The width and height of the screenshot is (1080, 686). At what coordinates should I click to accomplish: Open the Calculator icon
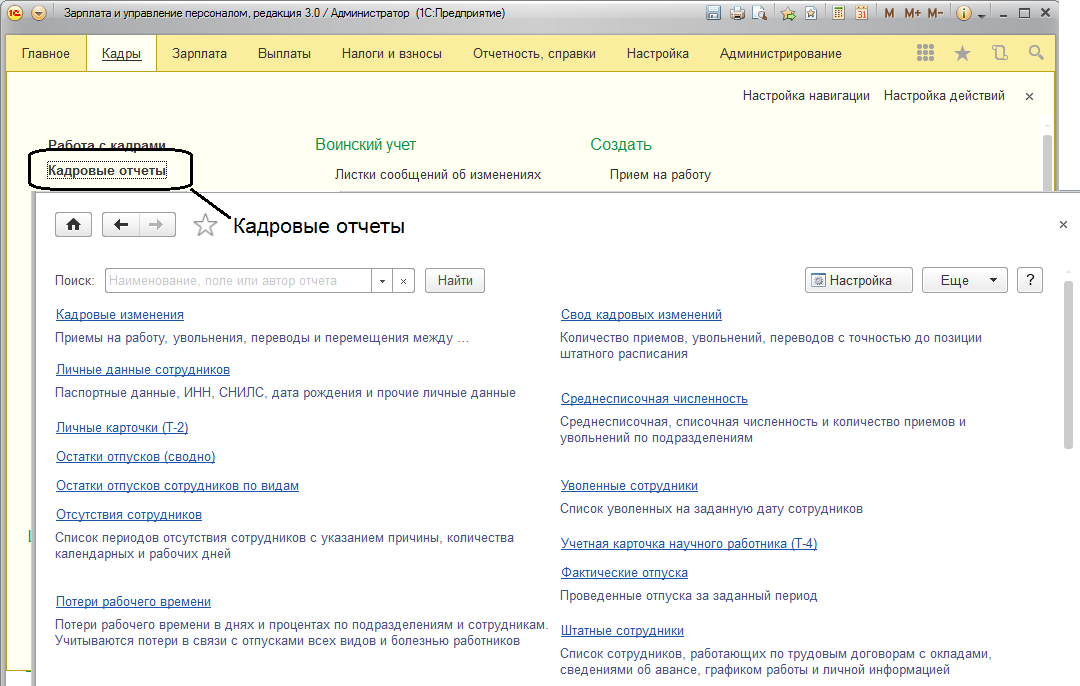tap(838, 13)
